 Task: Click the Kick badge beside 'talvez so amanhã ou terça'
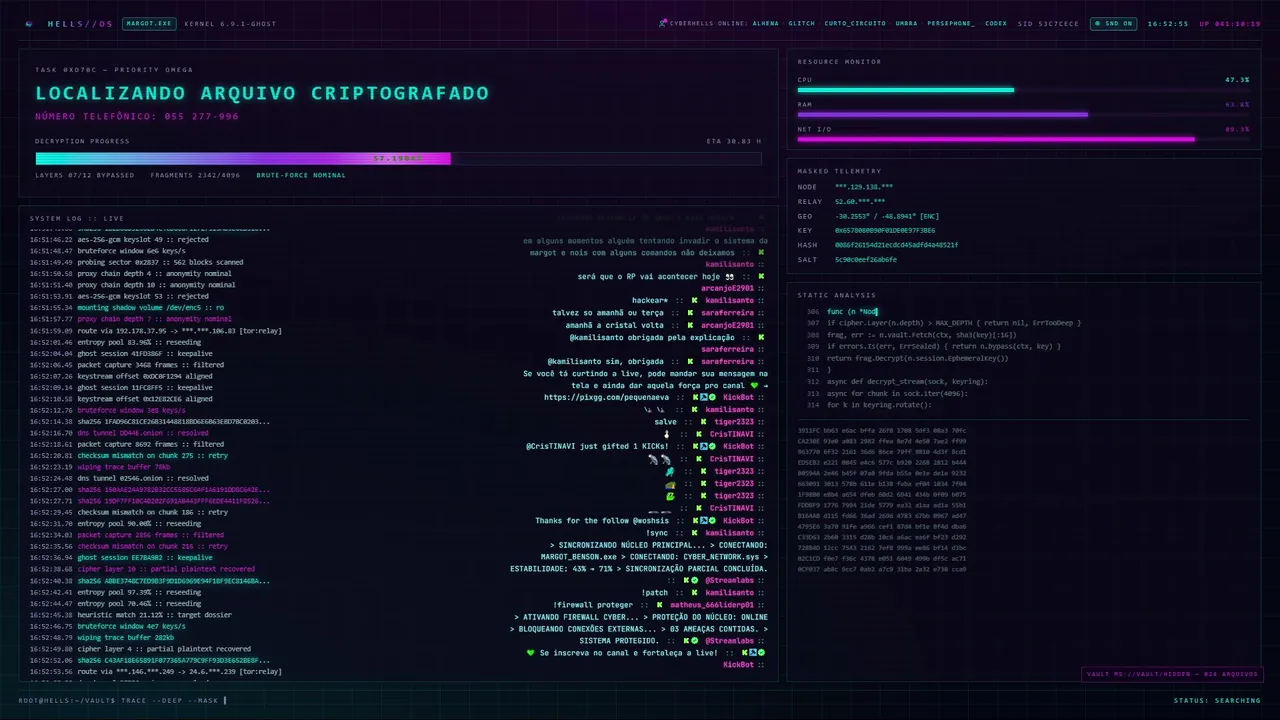pyautogui.click(x=691, y=313)
